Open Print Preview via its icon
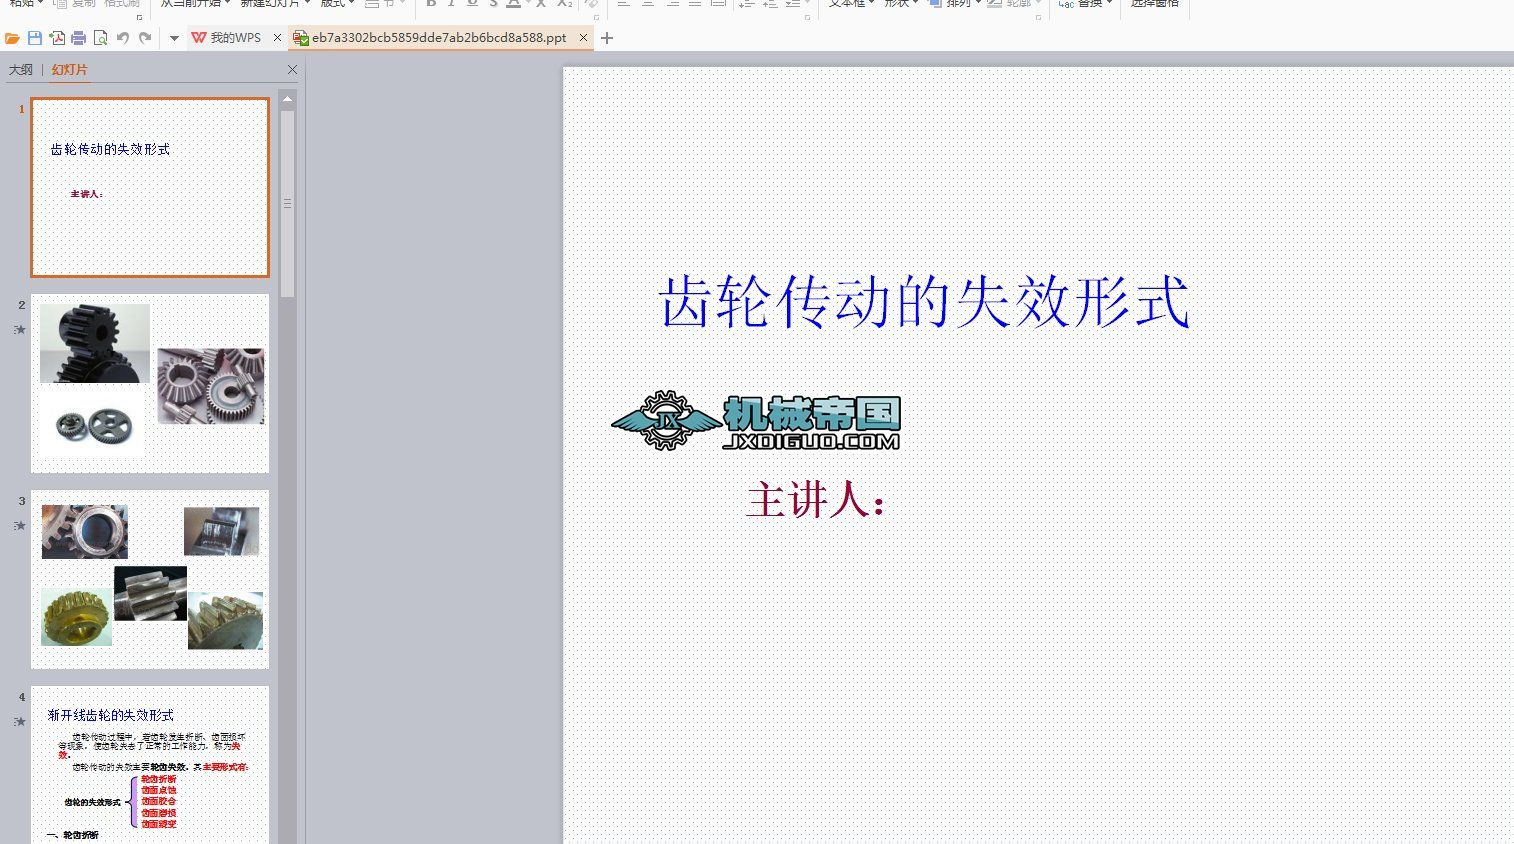This screenshot has width=1514, height=844. pos(100,37)
